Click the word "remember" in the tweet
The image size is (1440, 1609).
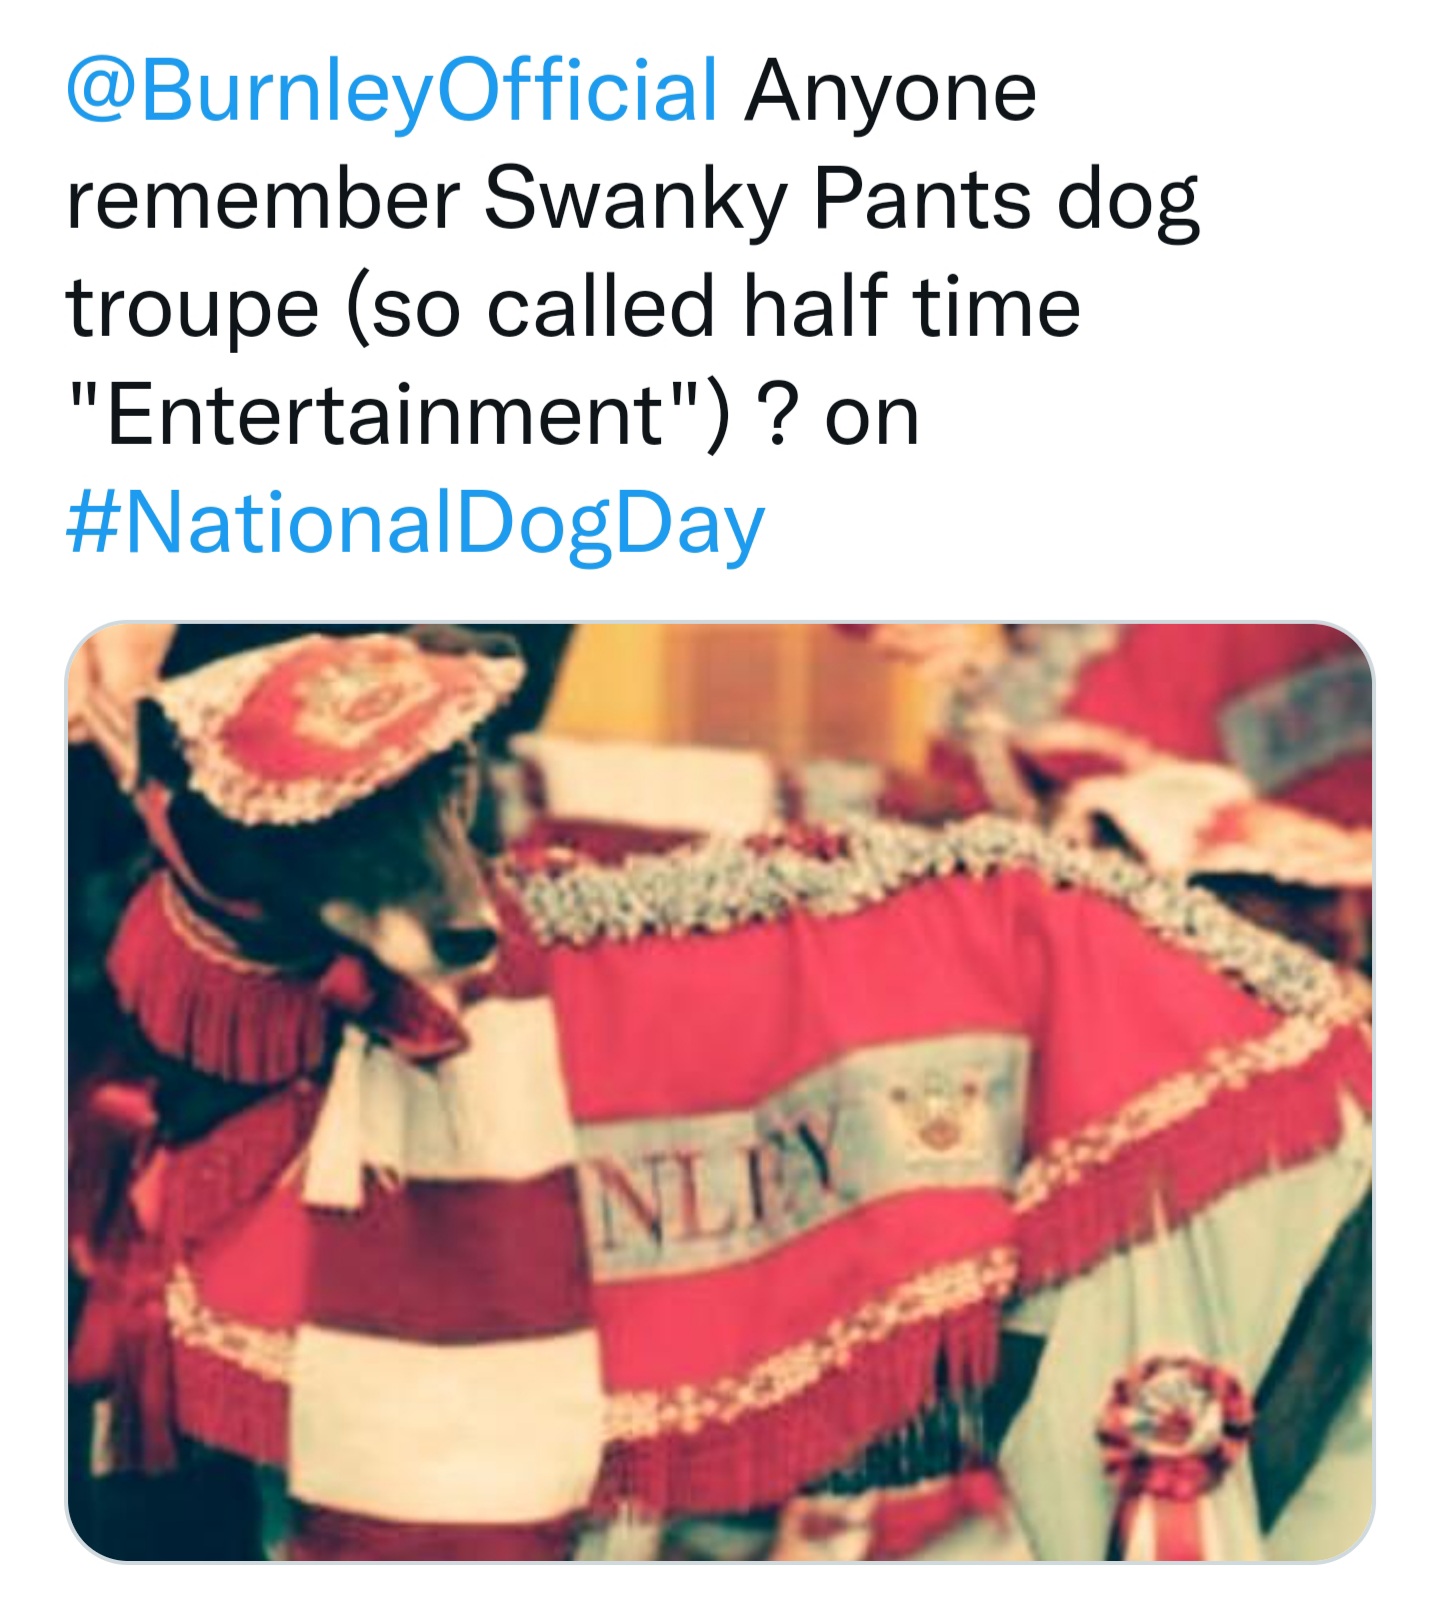click(262, 199)
